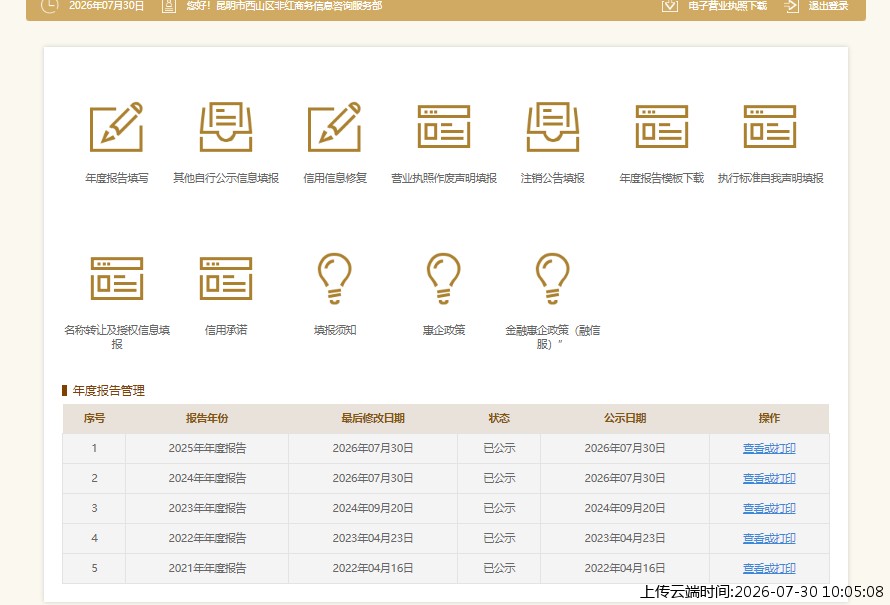View or print the 2024年年度报告
This screenshot has width=890, height=605.
point(769,478)
